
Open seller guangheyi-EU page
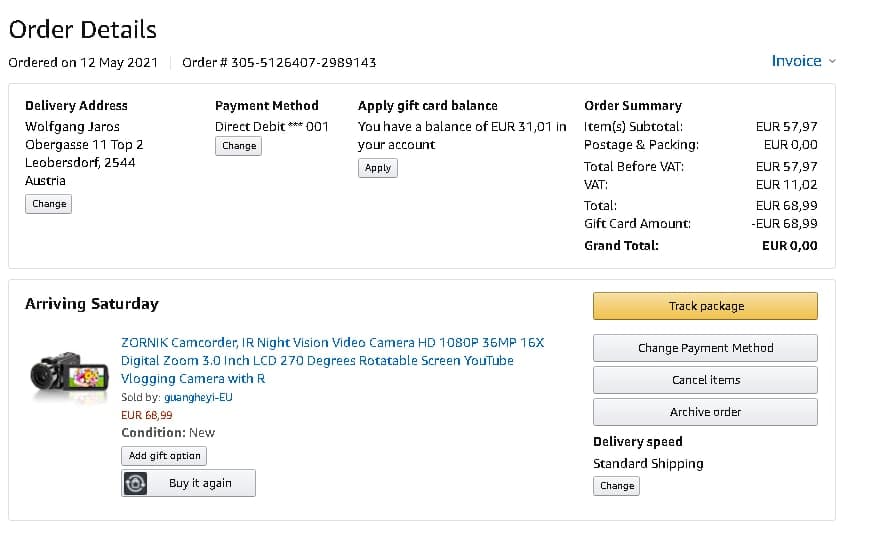[x=198, y=397]
